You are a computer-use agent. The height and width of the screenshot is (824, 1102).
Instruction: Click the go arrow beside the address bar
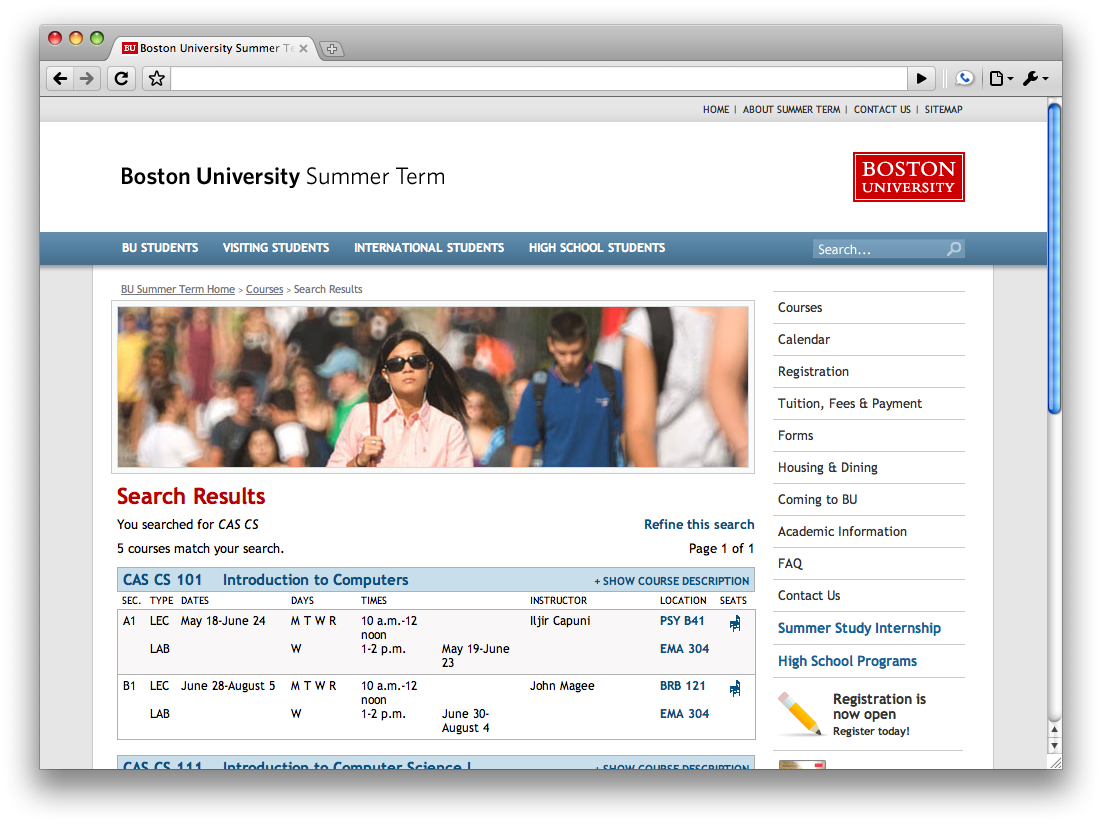pos(921,78)
